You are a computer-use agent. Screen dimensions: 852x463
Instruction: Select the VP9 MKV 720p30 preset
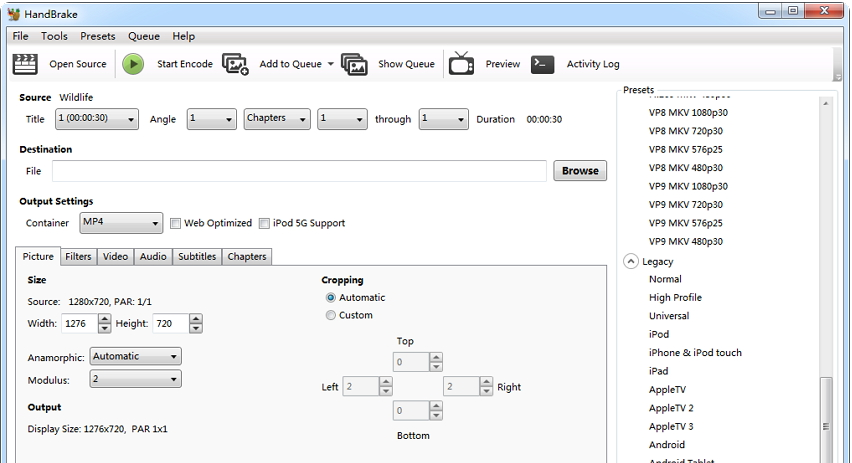[x=686, y=204]
